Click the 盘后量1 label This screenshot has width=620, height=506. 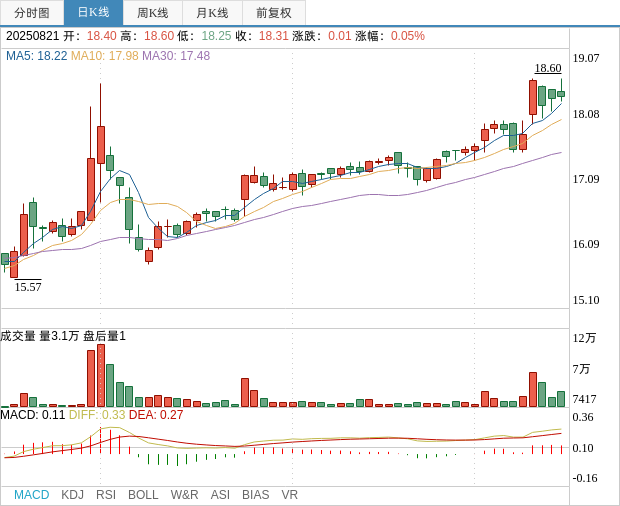pos(104,336)
